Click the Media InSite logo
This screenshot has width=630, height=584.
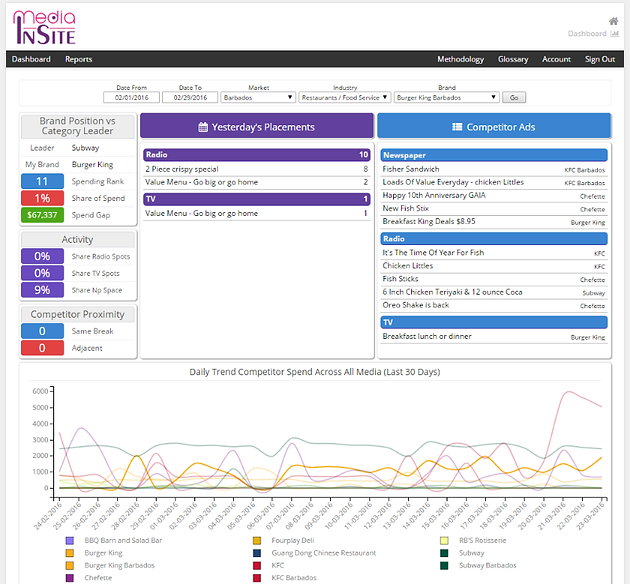click(44, 27)
